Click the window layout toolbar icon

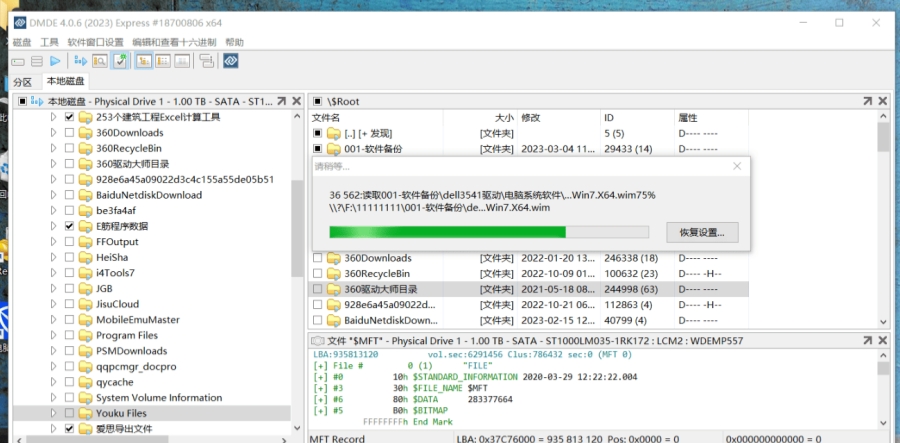[207, 61]
